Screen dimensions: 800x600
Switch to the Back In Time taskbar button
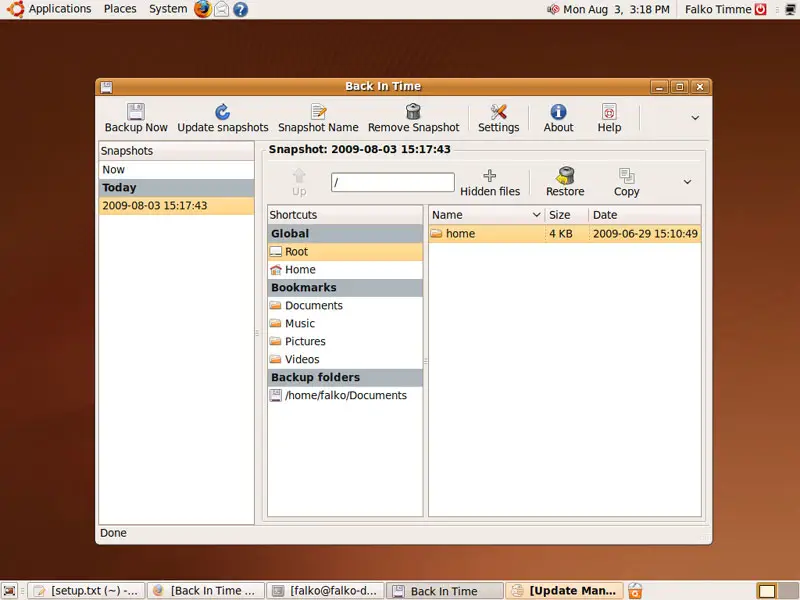tap(445, 591)
